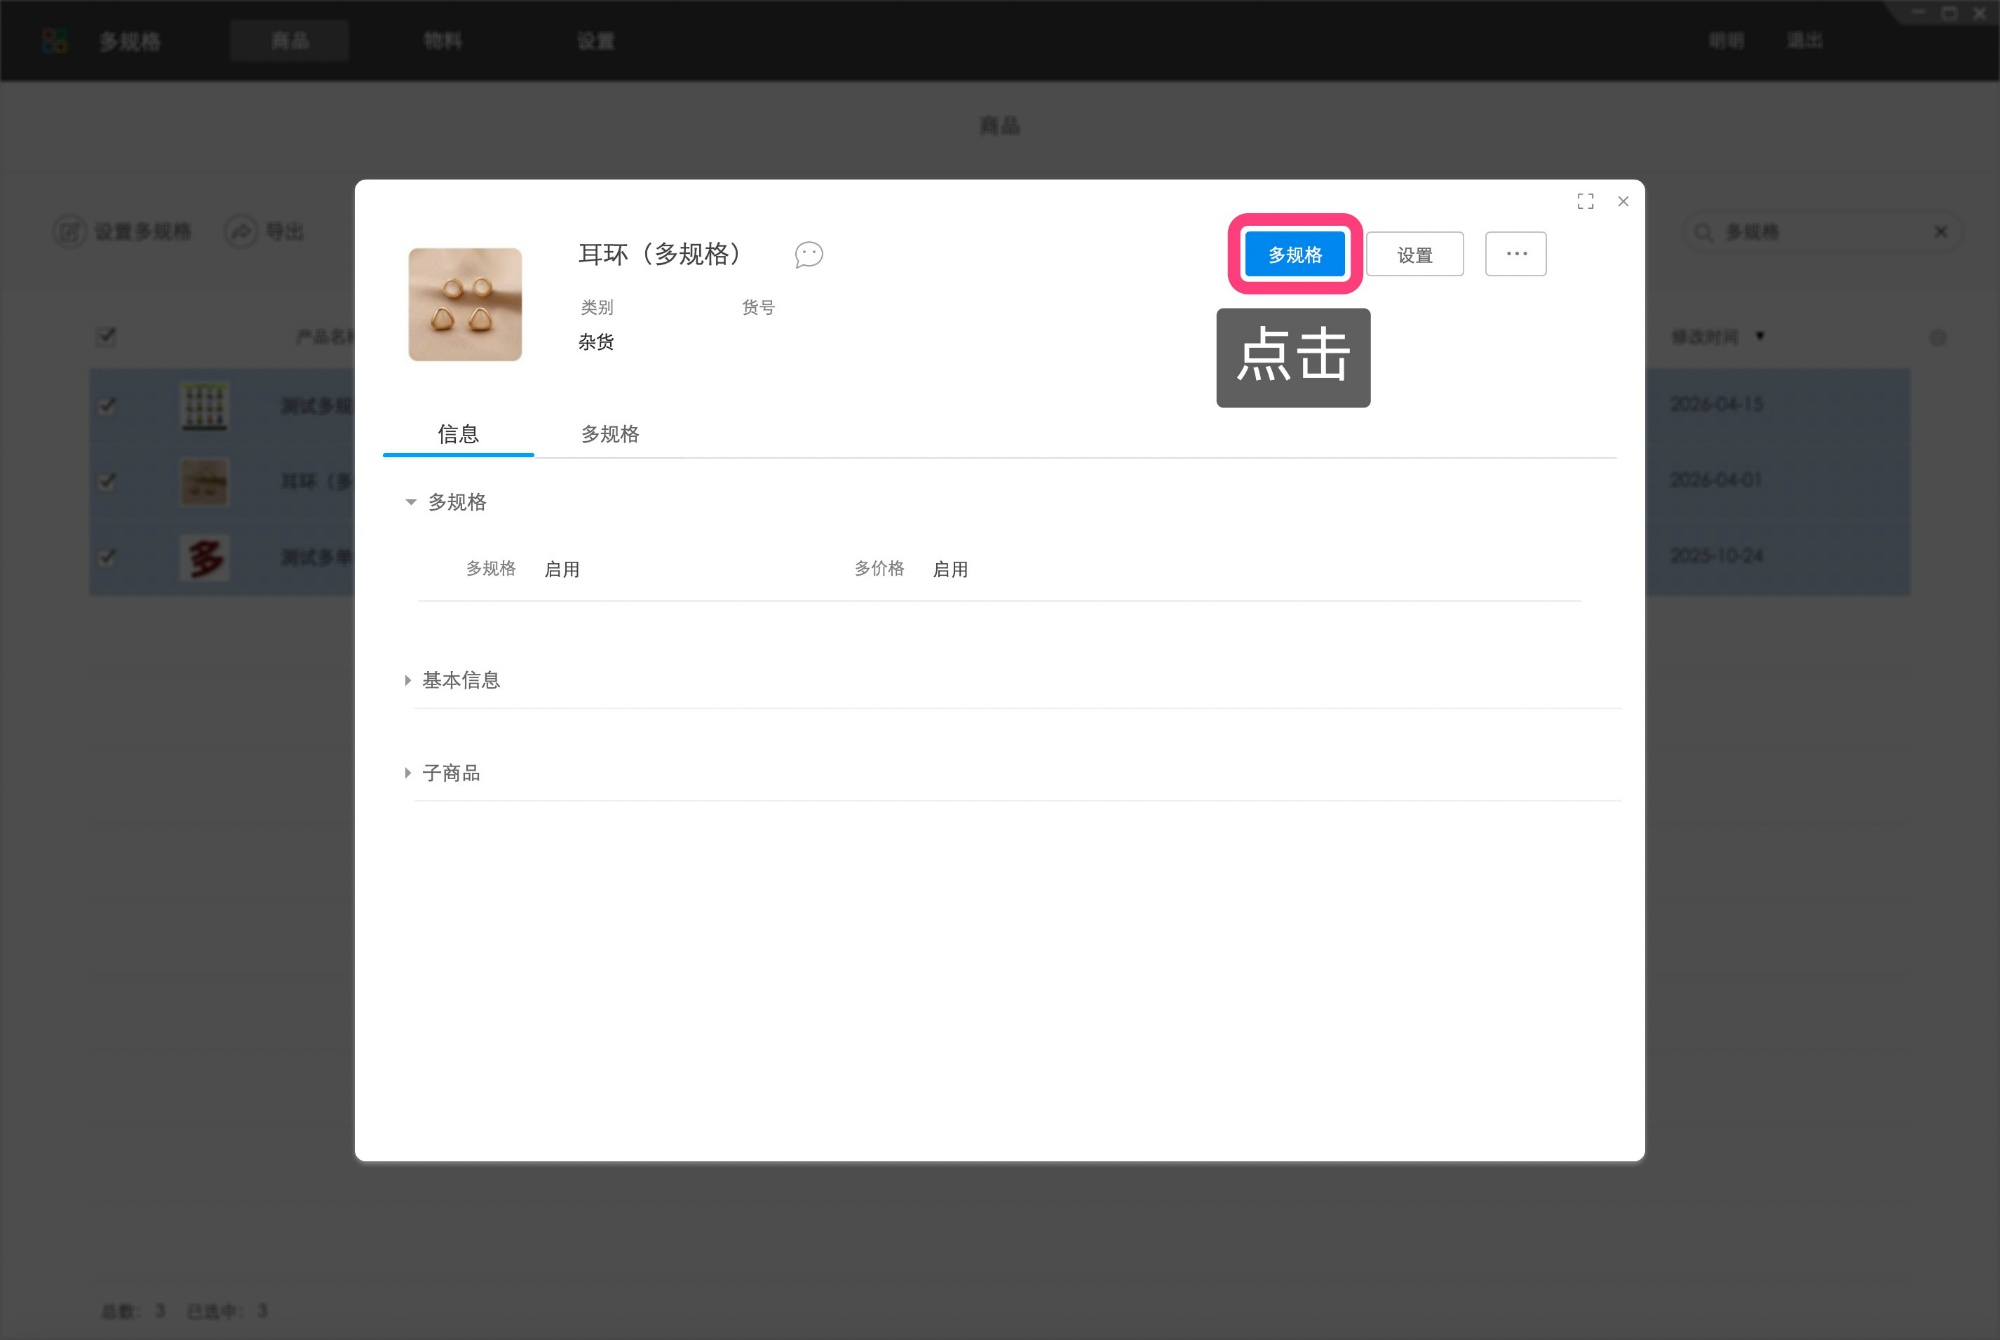Viewport: 2000px width, 1340px height.
Task: Click the earring product thumbnail image
Action: pos(465,304)
